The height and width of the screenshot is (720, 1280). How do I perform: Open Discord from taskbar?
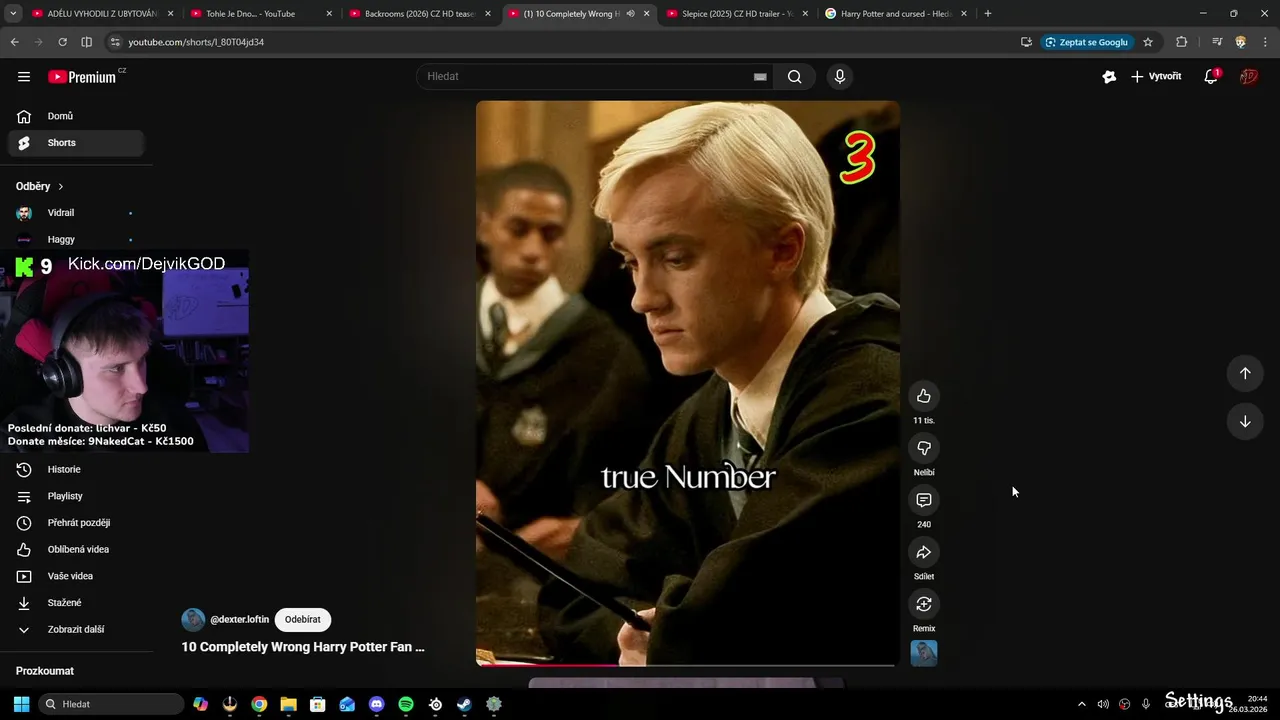pyautogui.click(x=376, y=704)
